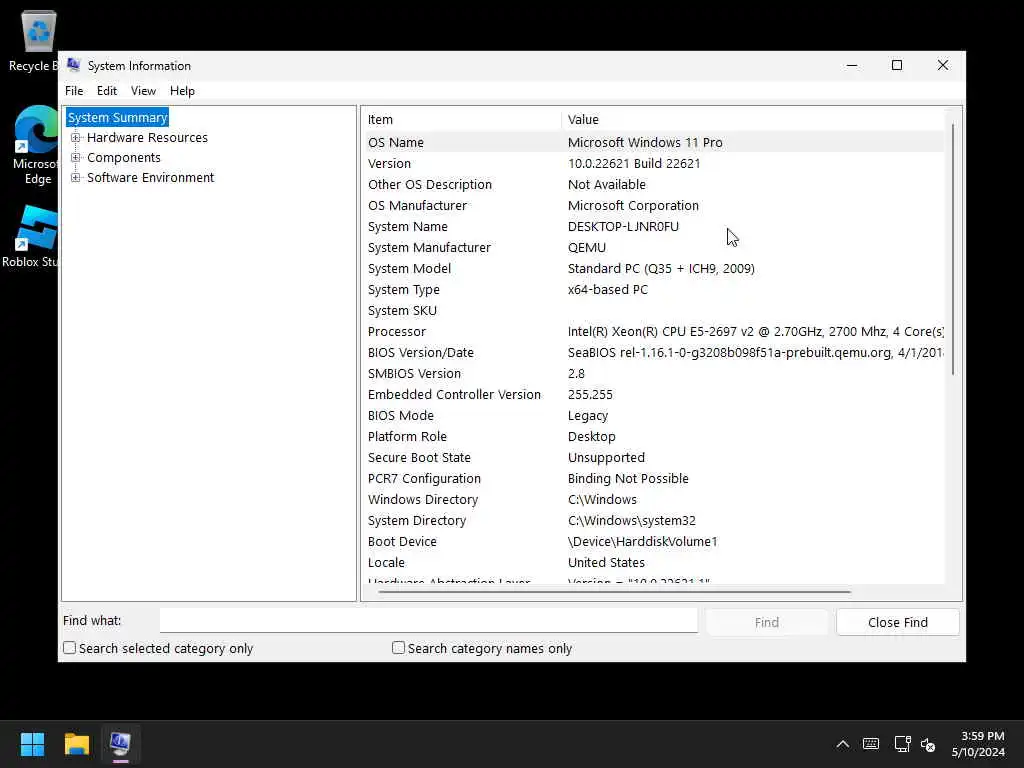Select the System Directory row
The image size is (1024, 768).
coord(653,520)
